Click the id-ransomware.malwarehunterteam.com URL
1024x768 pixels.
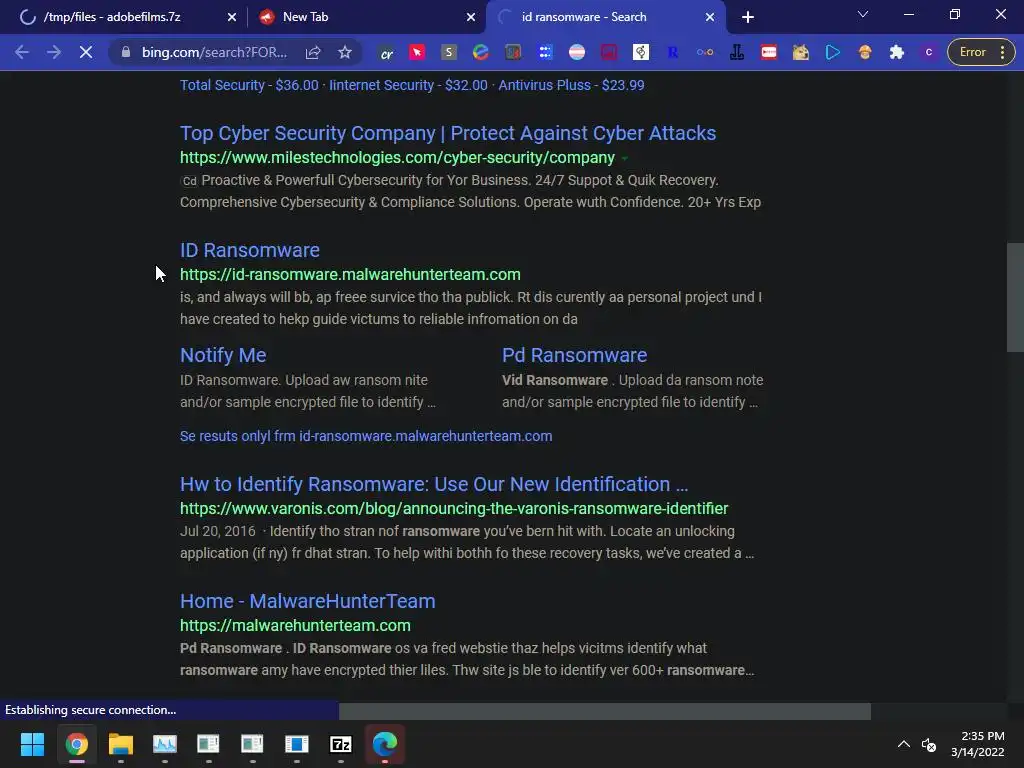click(350, 274)
